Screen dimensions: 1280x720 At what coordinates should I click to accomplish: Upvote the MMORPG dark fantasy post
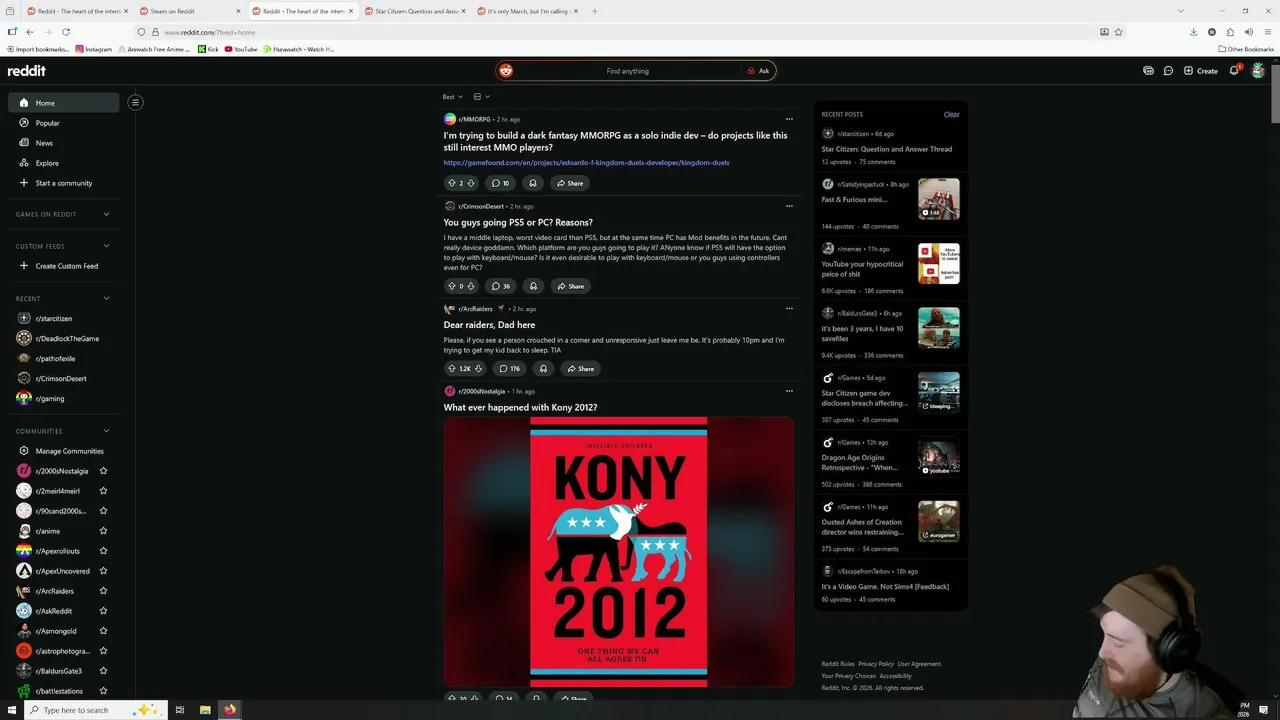(451, 183)
